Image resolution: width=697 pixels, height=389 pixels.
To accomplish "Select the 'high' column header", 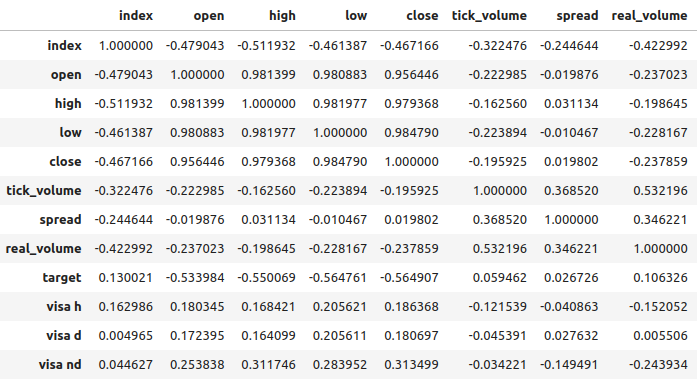I will 282,16.
